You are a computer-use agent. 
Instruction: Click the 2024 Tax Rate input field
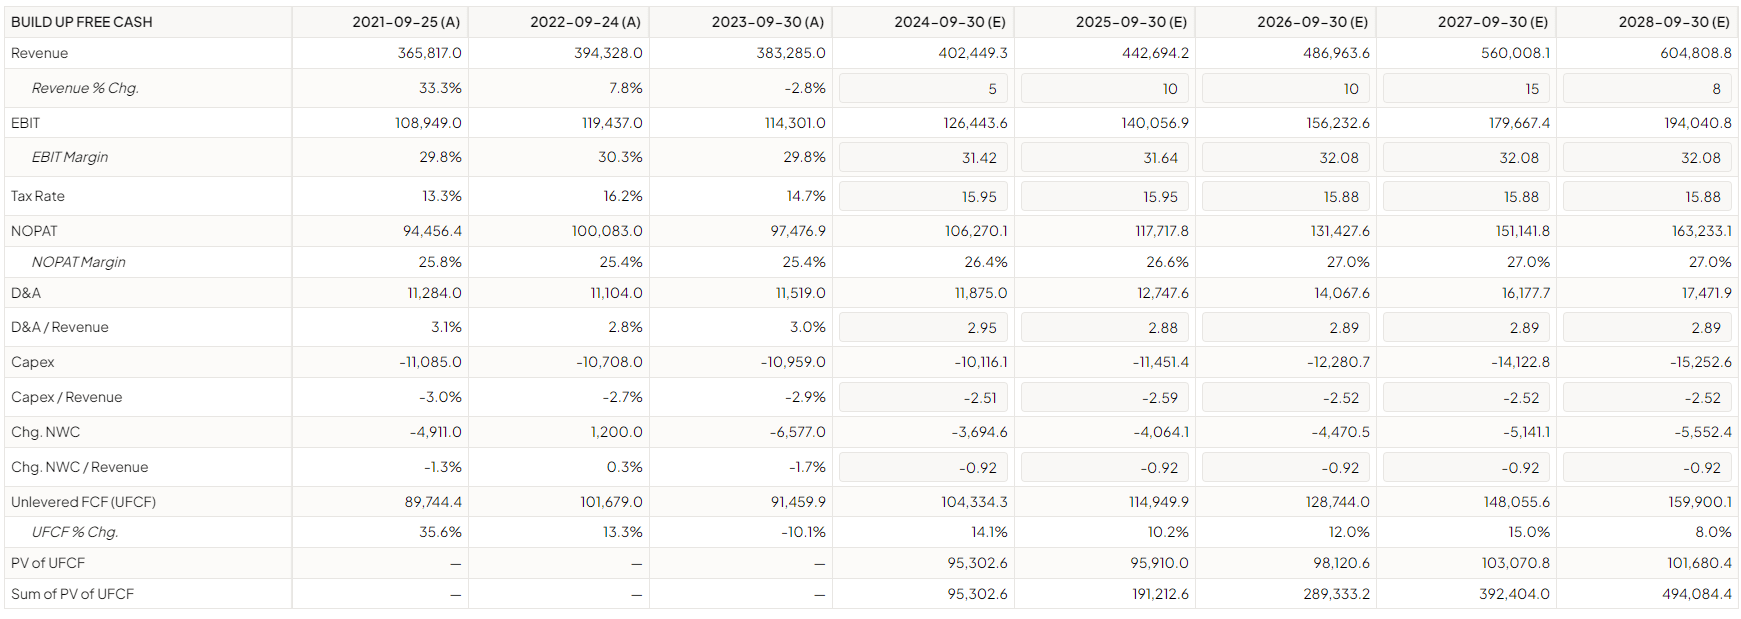[x=923, y=197]
